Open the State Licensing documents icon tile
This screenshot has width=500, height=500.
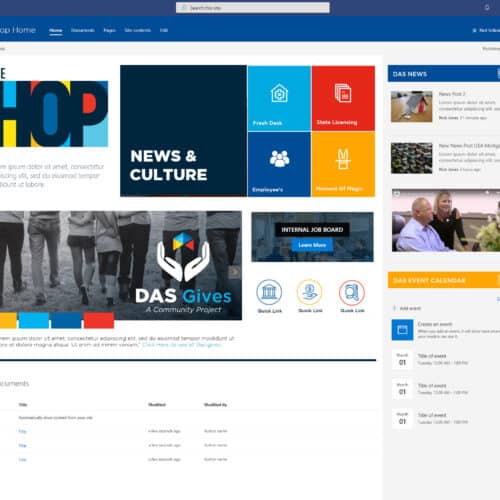pyautogui.click(x=343, y=98)
